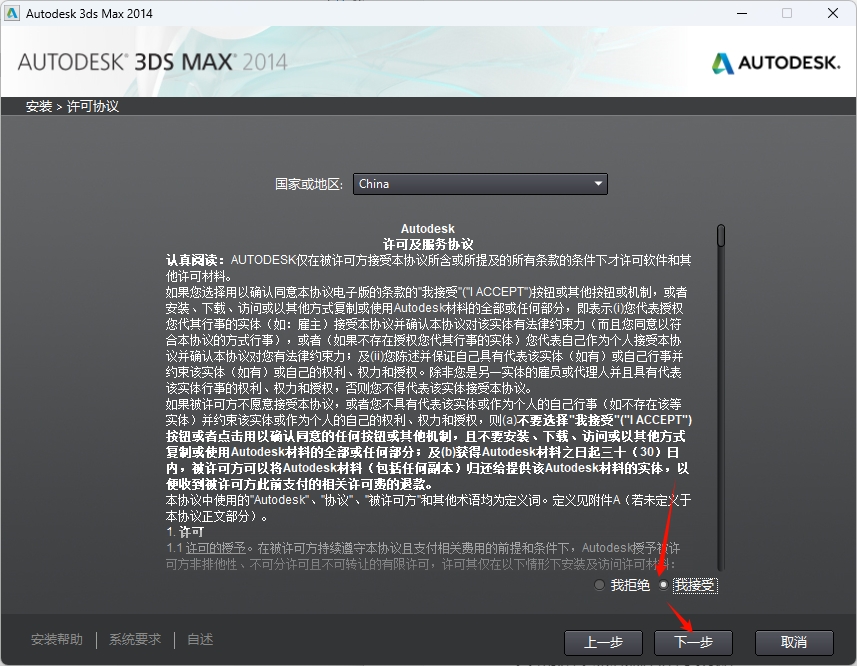Viewport: 857px width, 666px height.
Task: Open 系统要求 (System Requirements)
Action: (134, 638)
